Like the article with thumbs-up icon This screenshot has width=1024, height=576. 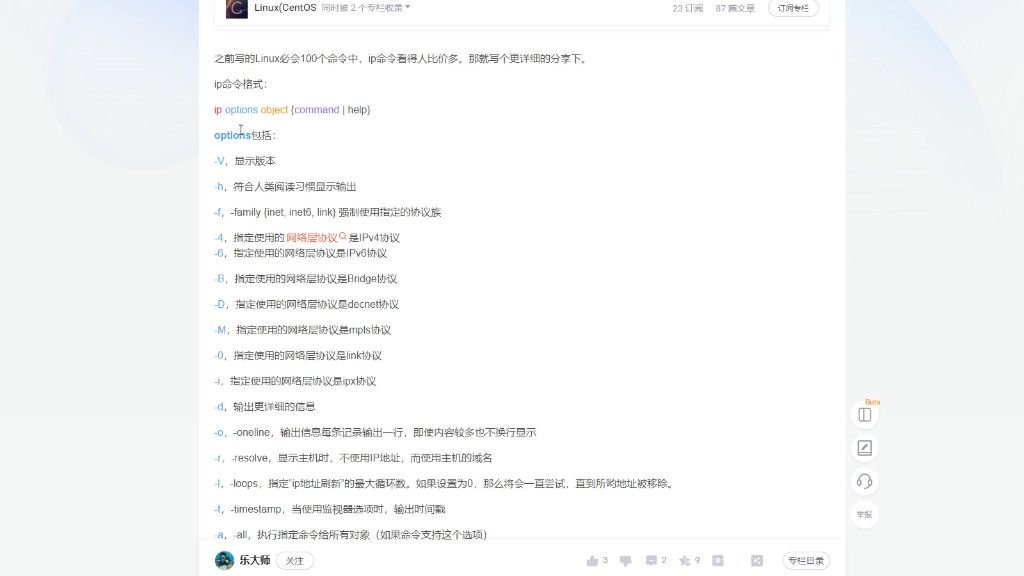(592, 560)
